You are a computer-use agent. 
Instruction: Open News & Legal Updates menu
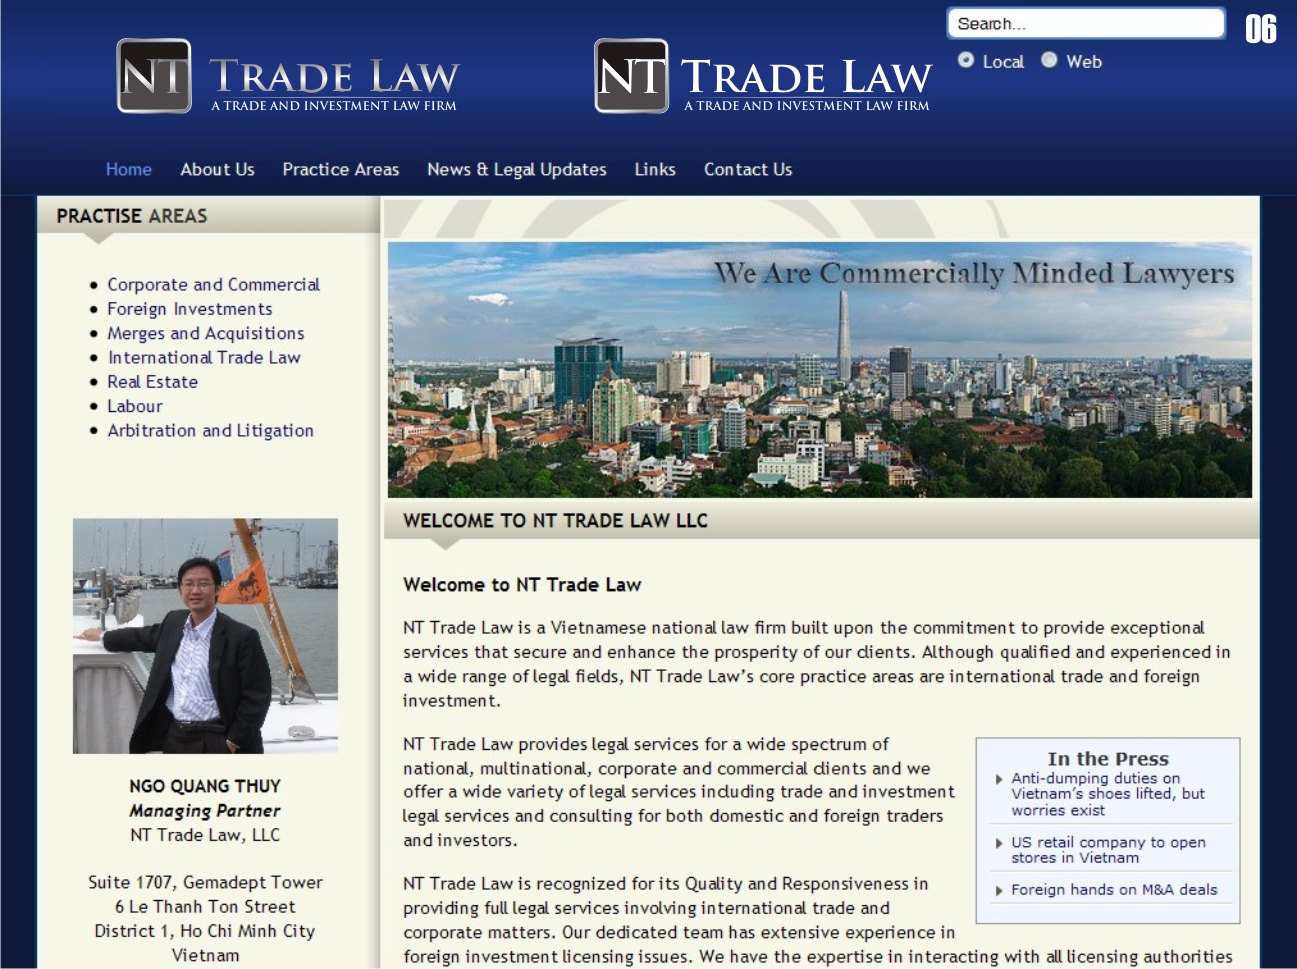point(516,170)
